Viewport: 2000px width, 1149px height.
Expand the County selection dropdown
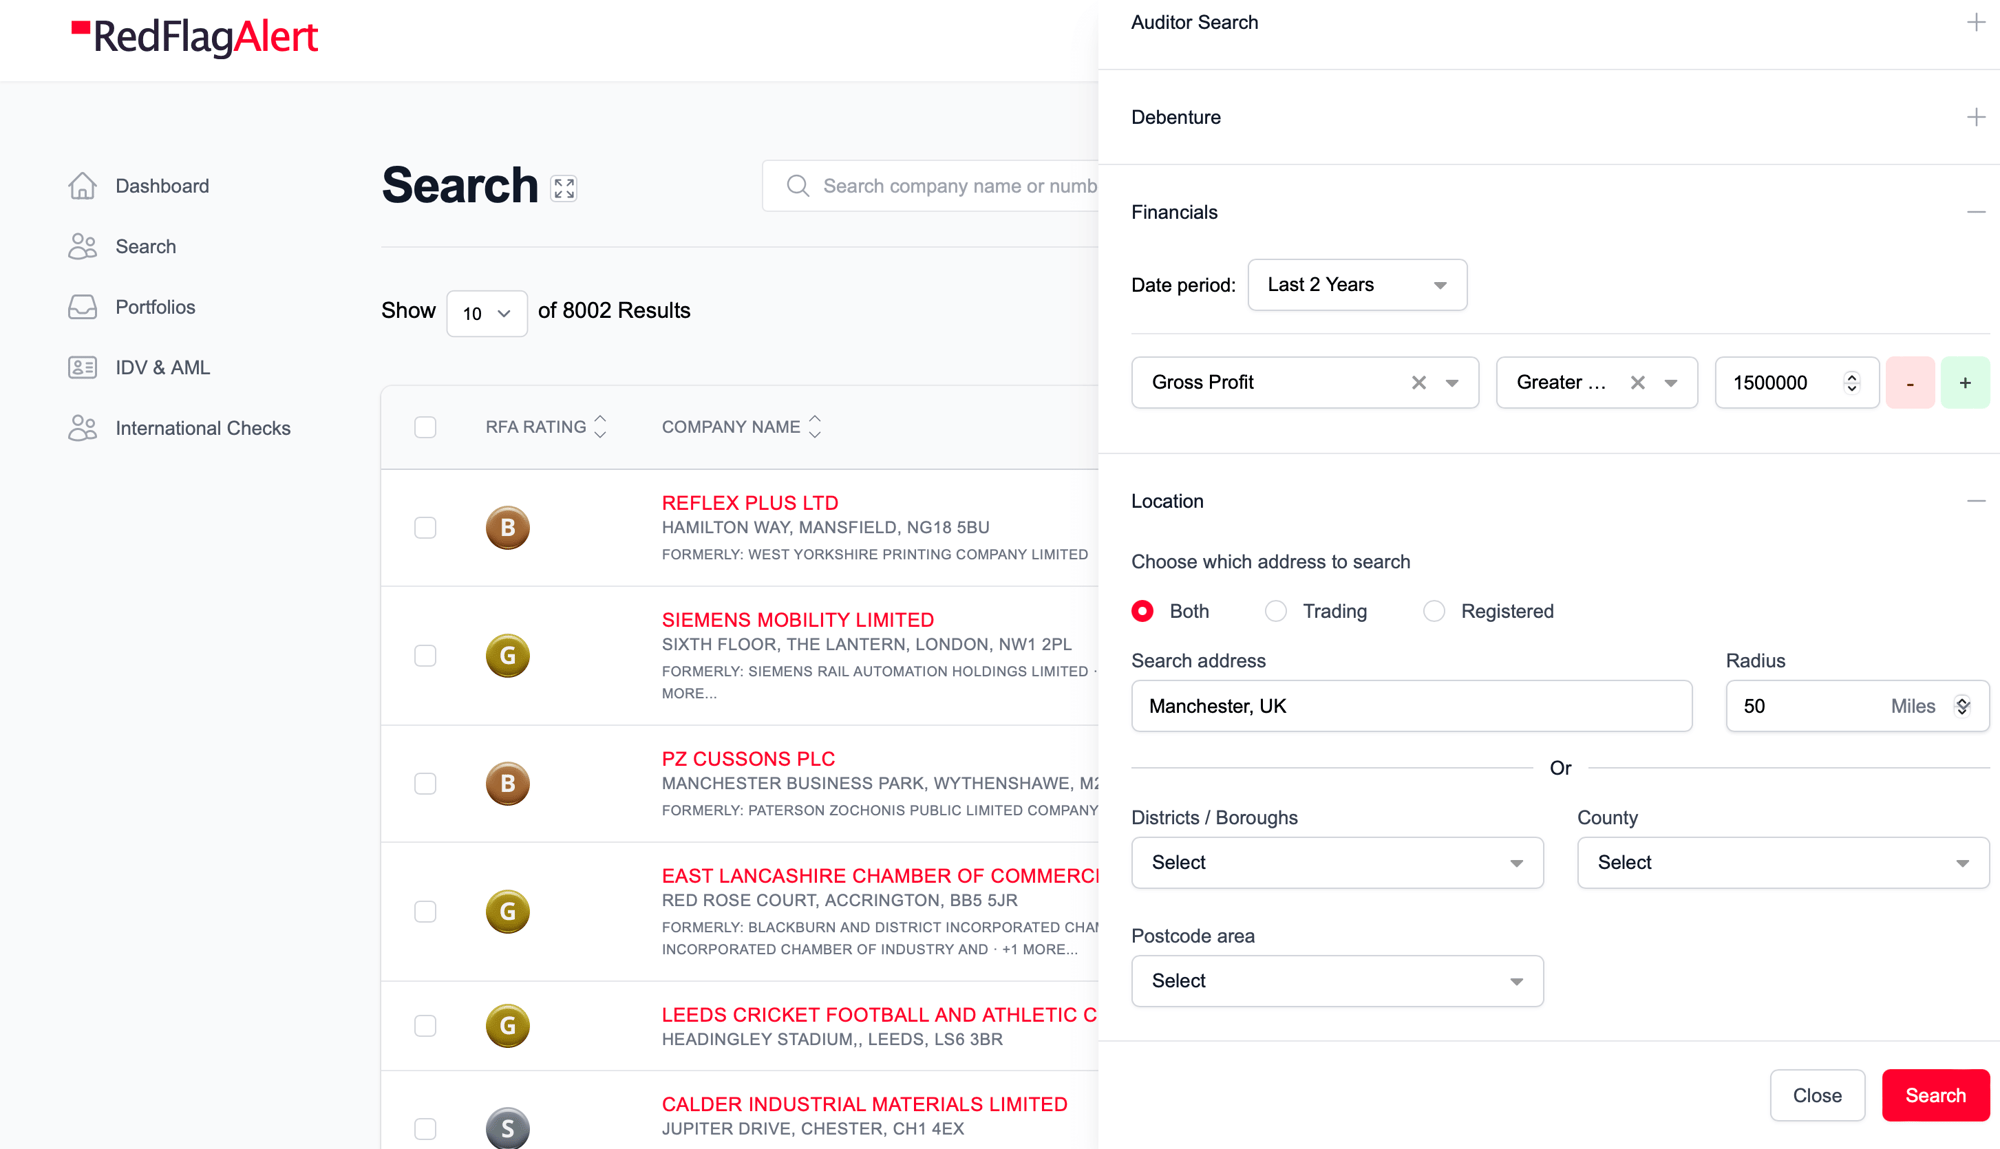point(1780,862)
